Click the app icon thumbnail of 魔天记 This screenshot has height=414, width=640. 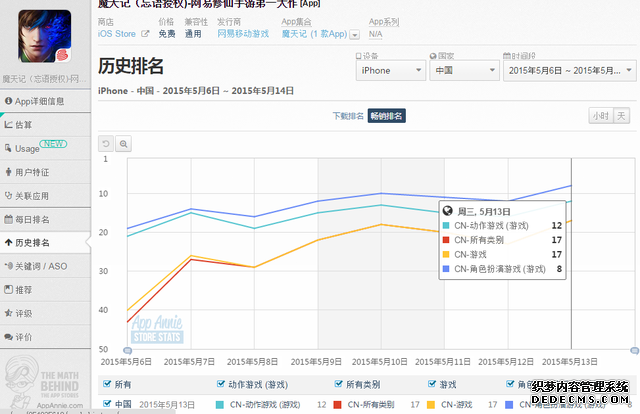click(x=44, y=36)
